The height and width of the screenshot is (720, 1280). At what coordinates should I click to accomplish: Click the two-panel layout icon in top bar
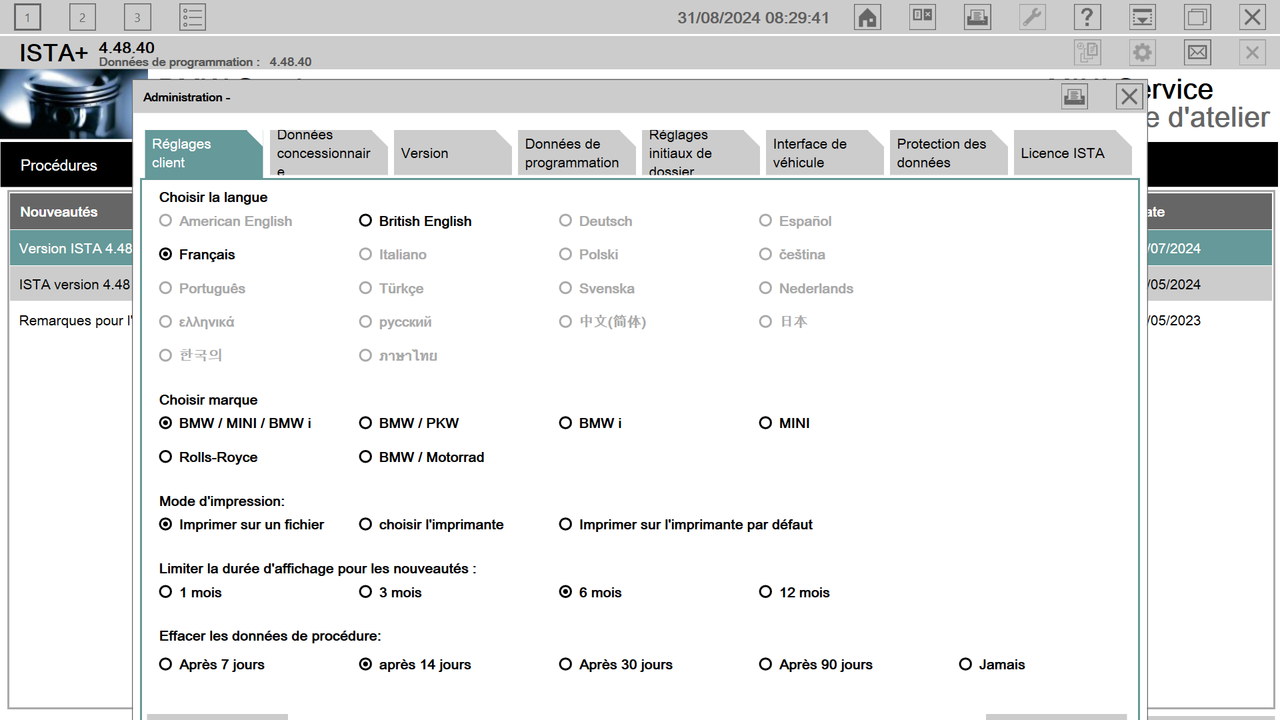[x=922, y=17]
